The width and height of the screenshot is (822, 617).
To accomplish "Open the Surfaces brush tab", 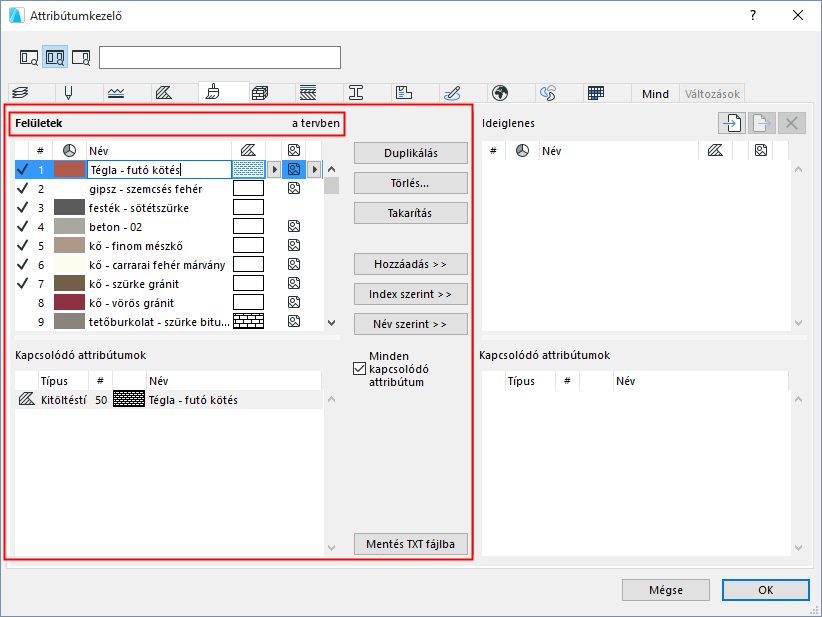I will 212,92.
